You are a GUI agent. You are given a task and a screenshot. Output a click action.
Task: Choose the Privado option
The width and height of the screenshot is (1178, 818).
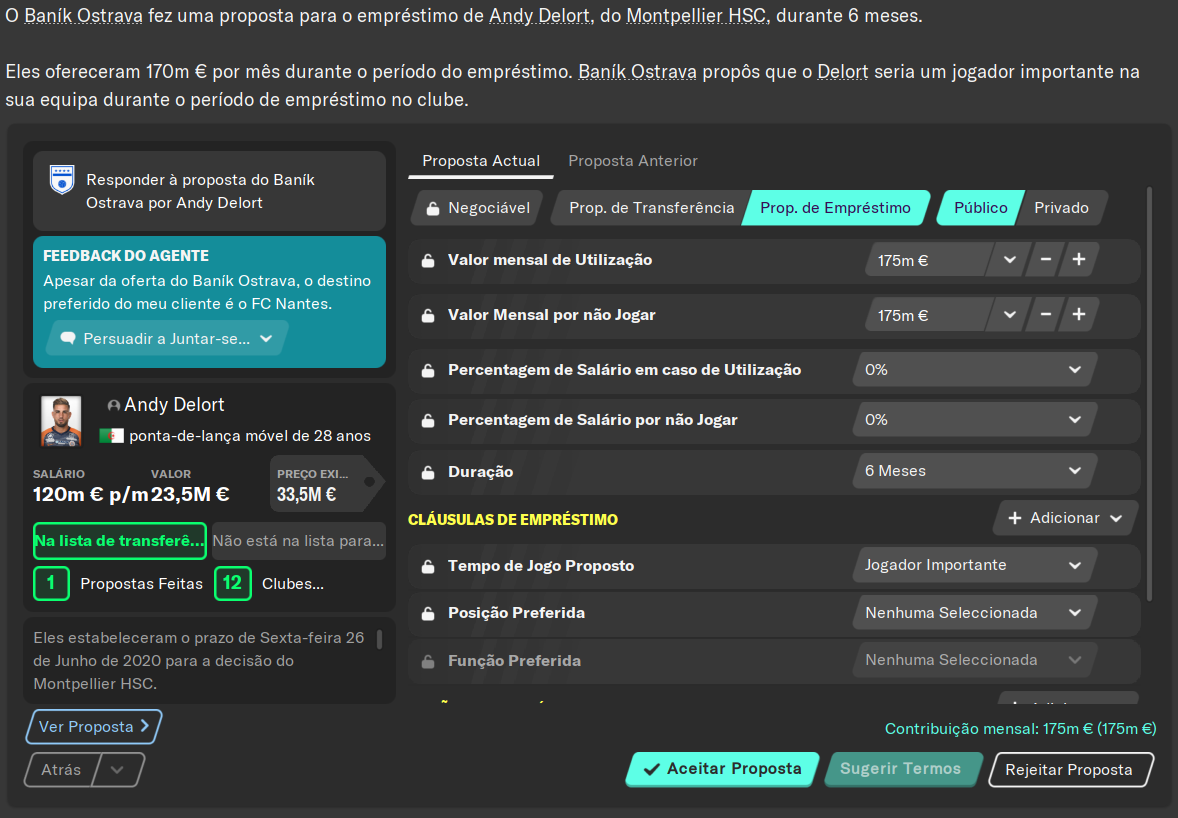(x=1061, y=208)
